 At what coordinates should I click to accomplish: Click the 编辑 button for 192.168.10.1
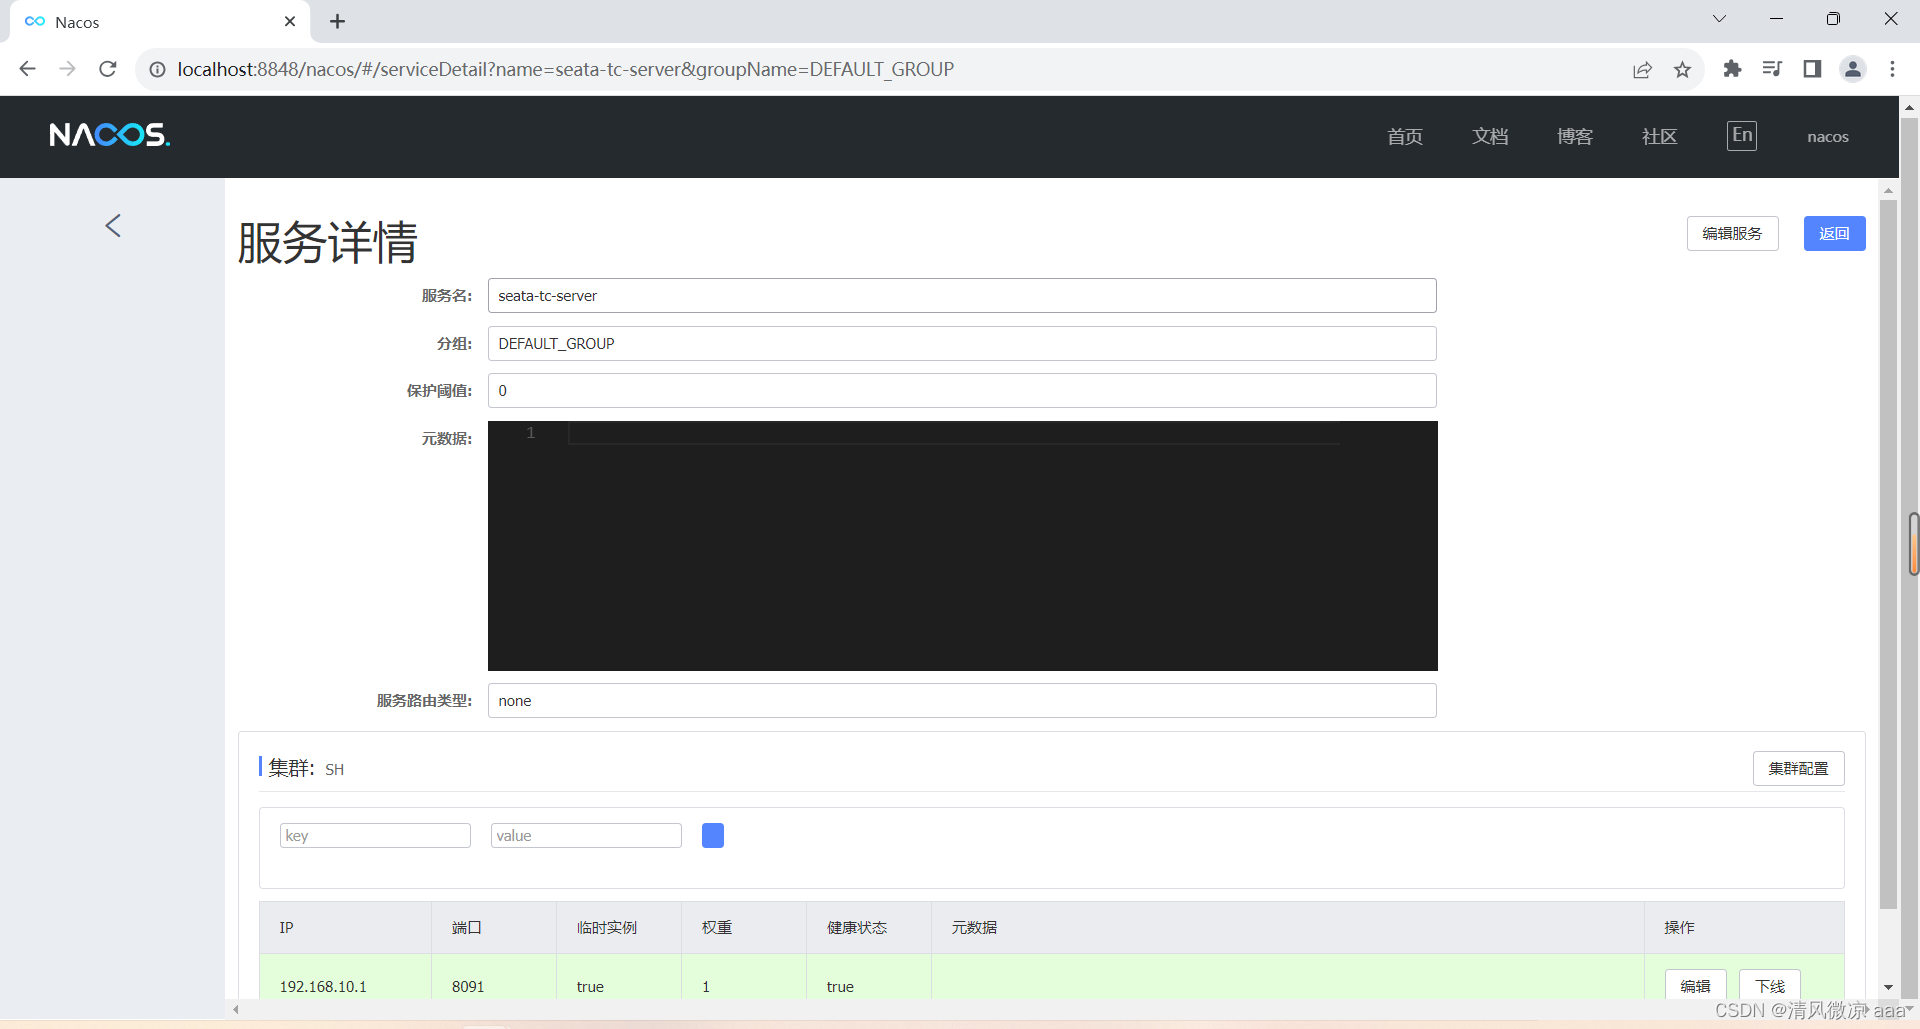pyautogui.click(x=1695, y=986)
